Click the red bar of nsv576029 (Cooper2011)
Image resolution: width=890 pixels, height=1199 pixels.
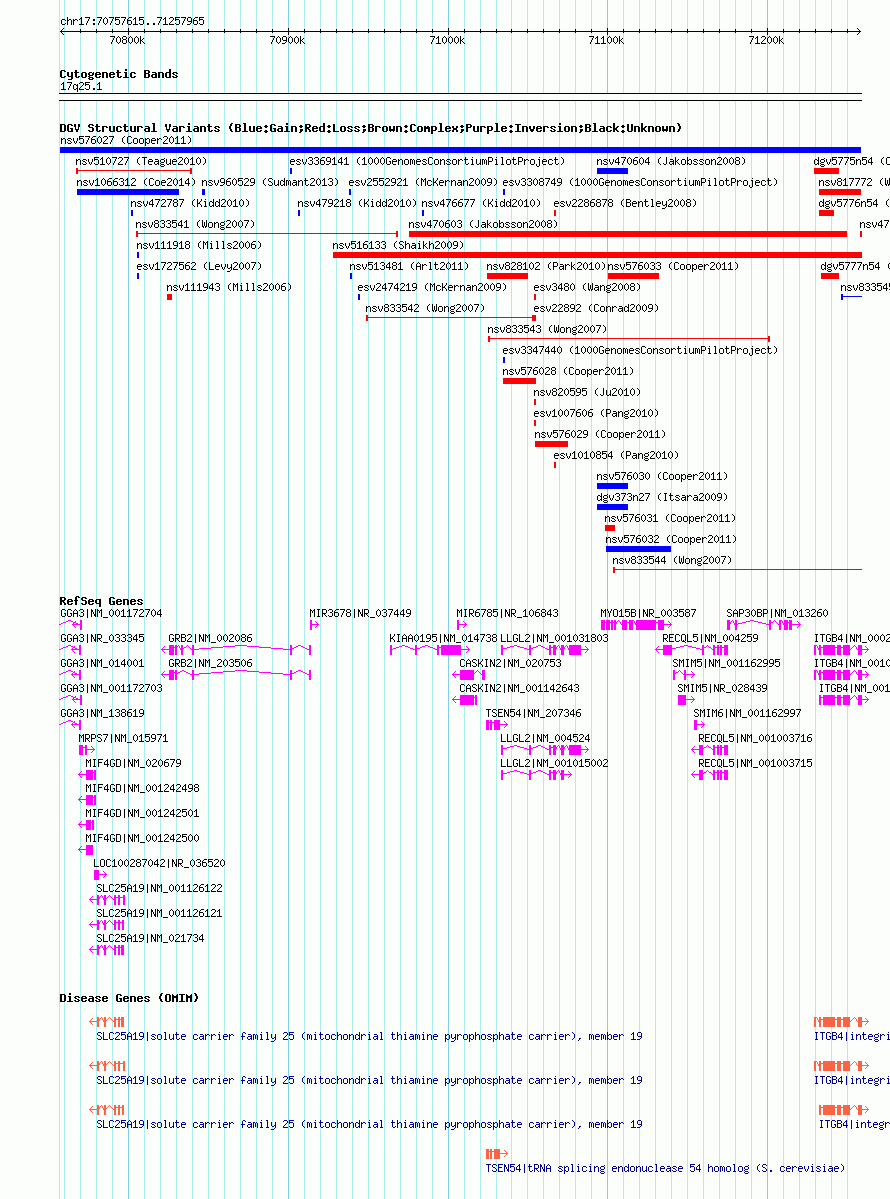tap(551, 444)
